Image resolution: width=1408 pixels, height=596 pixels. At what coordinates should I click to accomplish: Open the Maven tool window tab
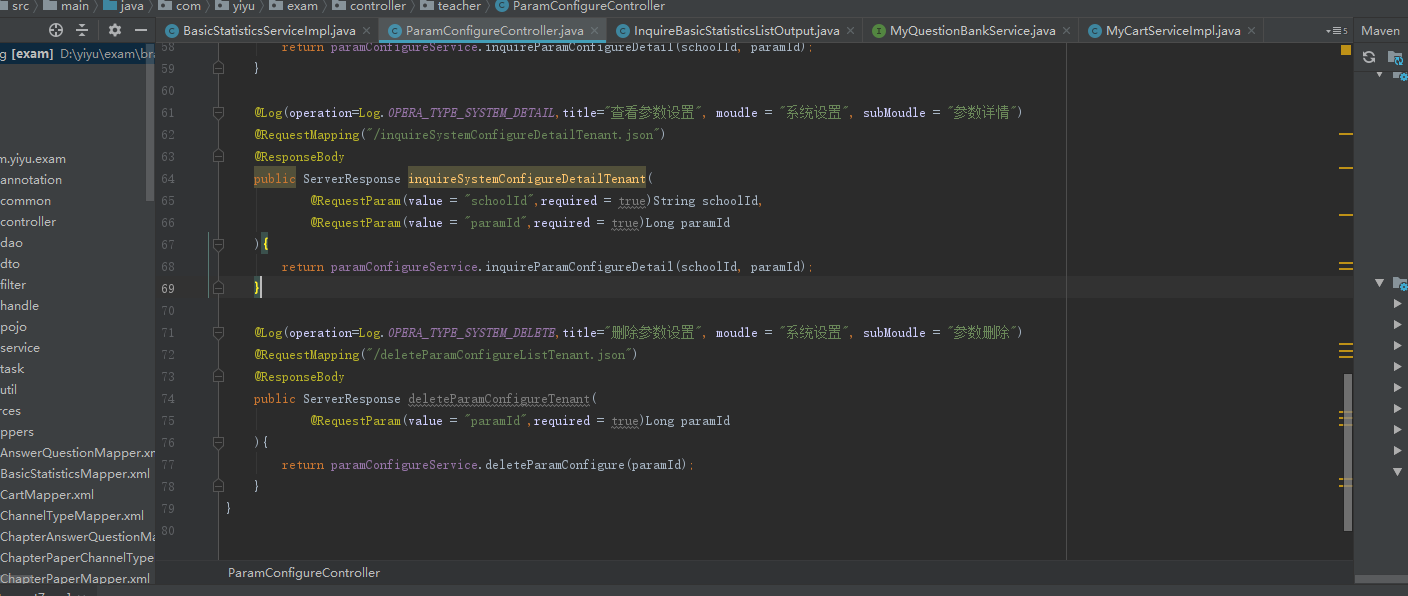[x=1380, y=31]
